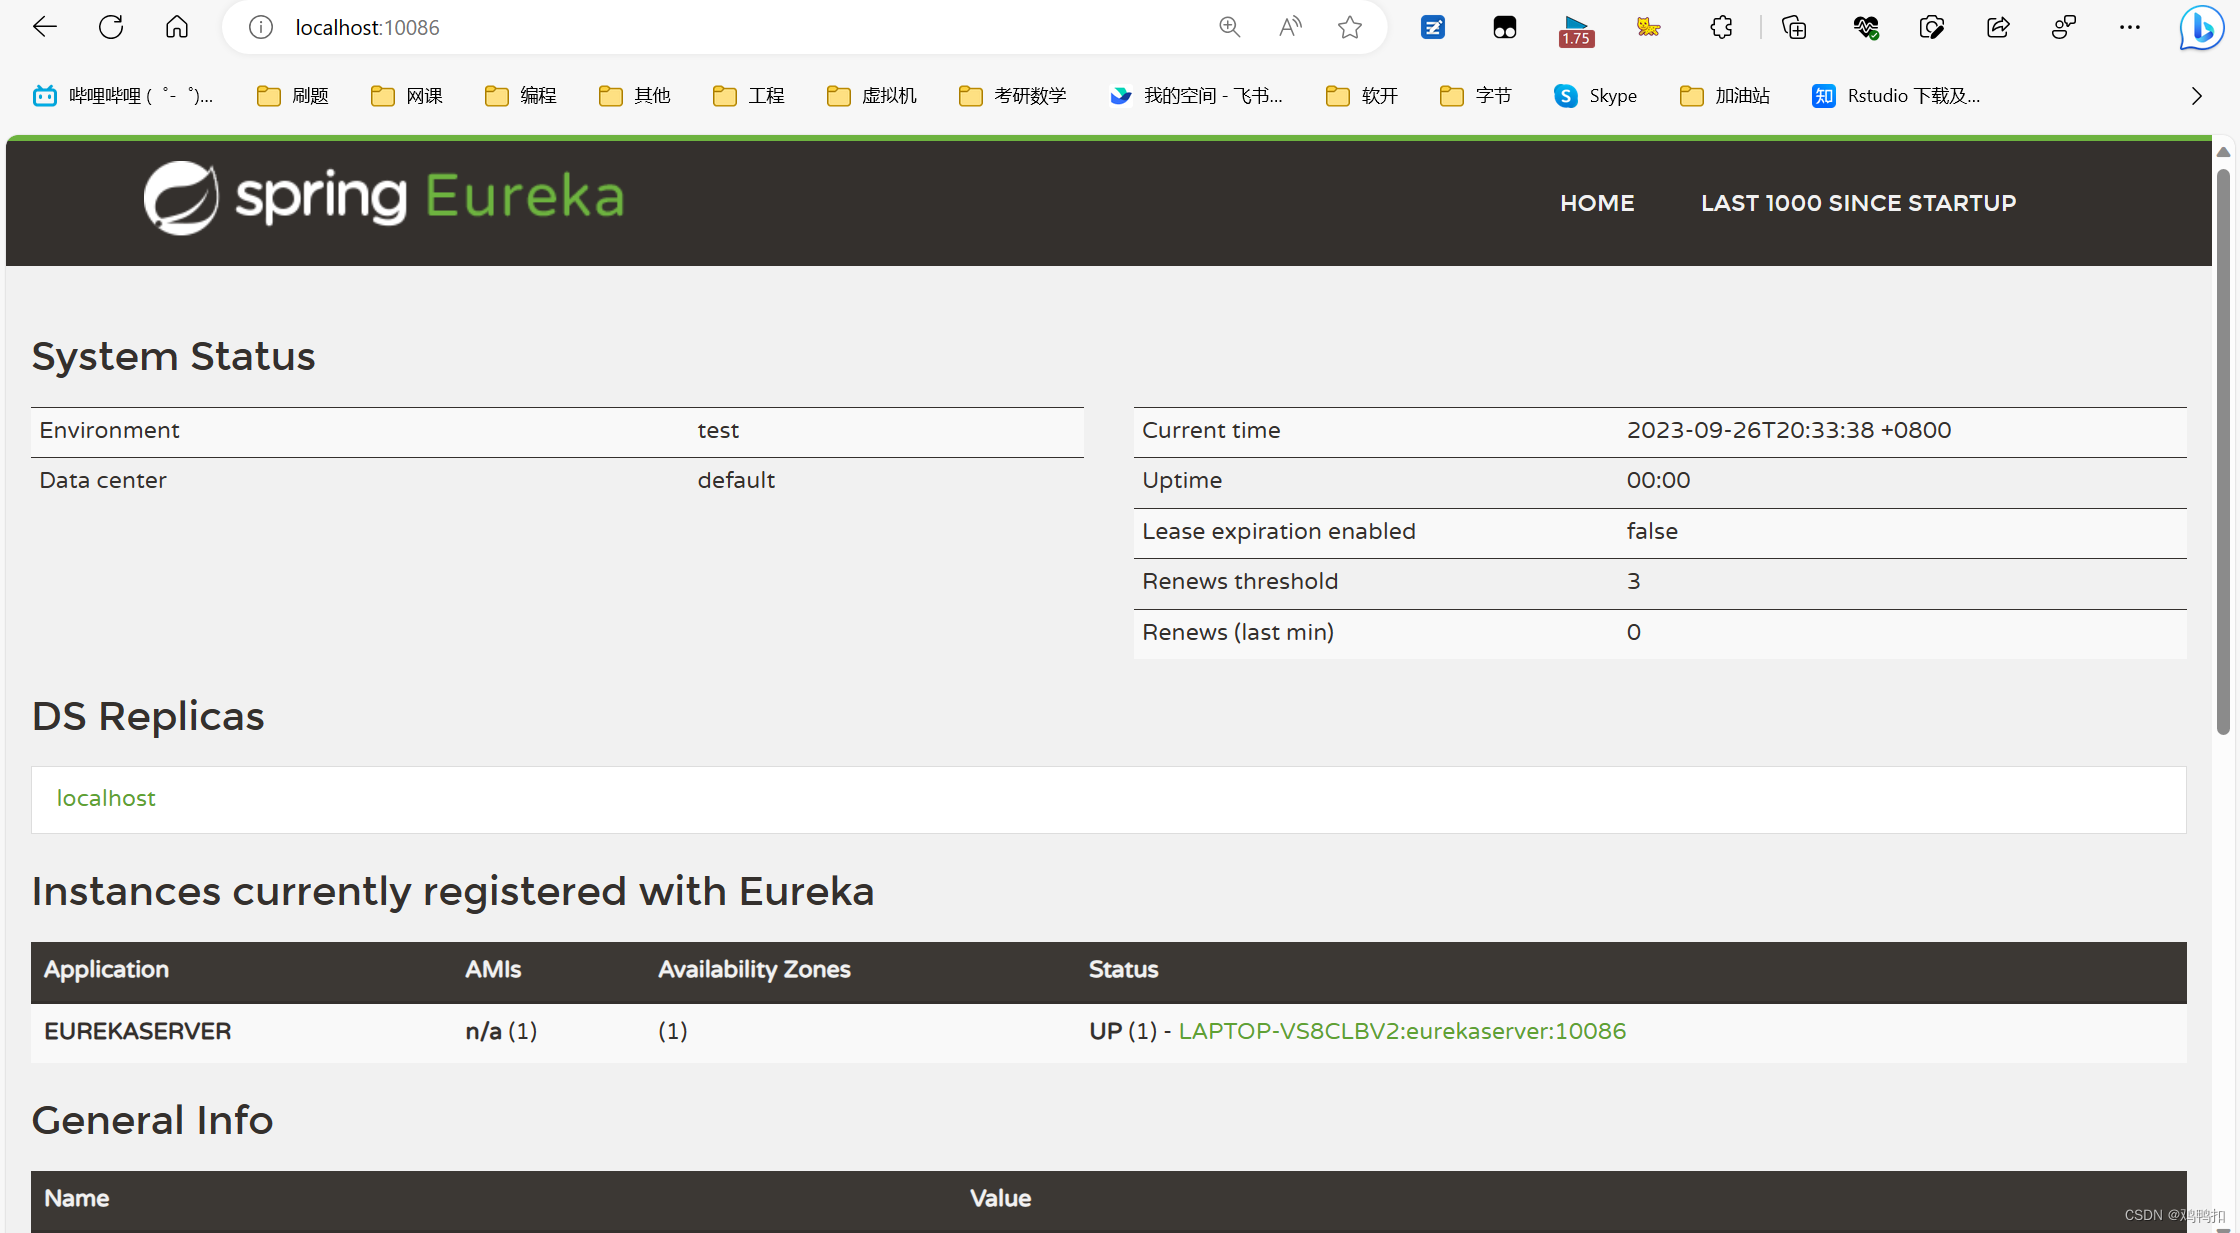
Task: Click the Application column header
Action: pyautogui.click(x=106, y=969)
